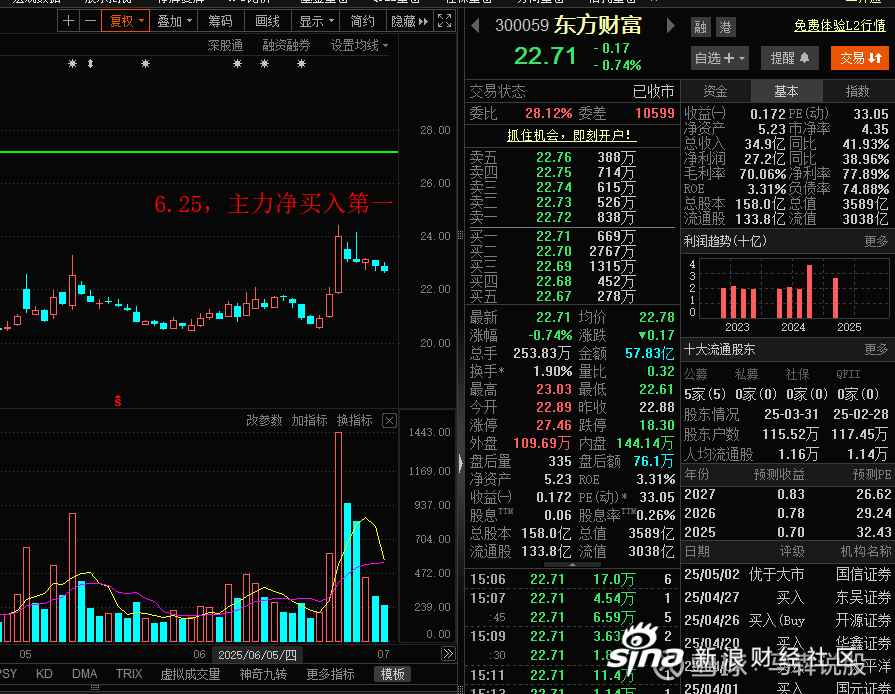Open the 自选+ watchlist dropdown
Viewport: 895px width, 694px height.
[x=719, y=58]
